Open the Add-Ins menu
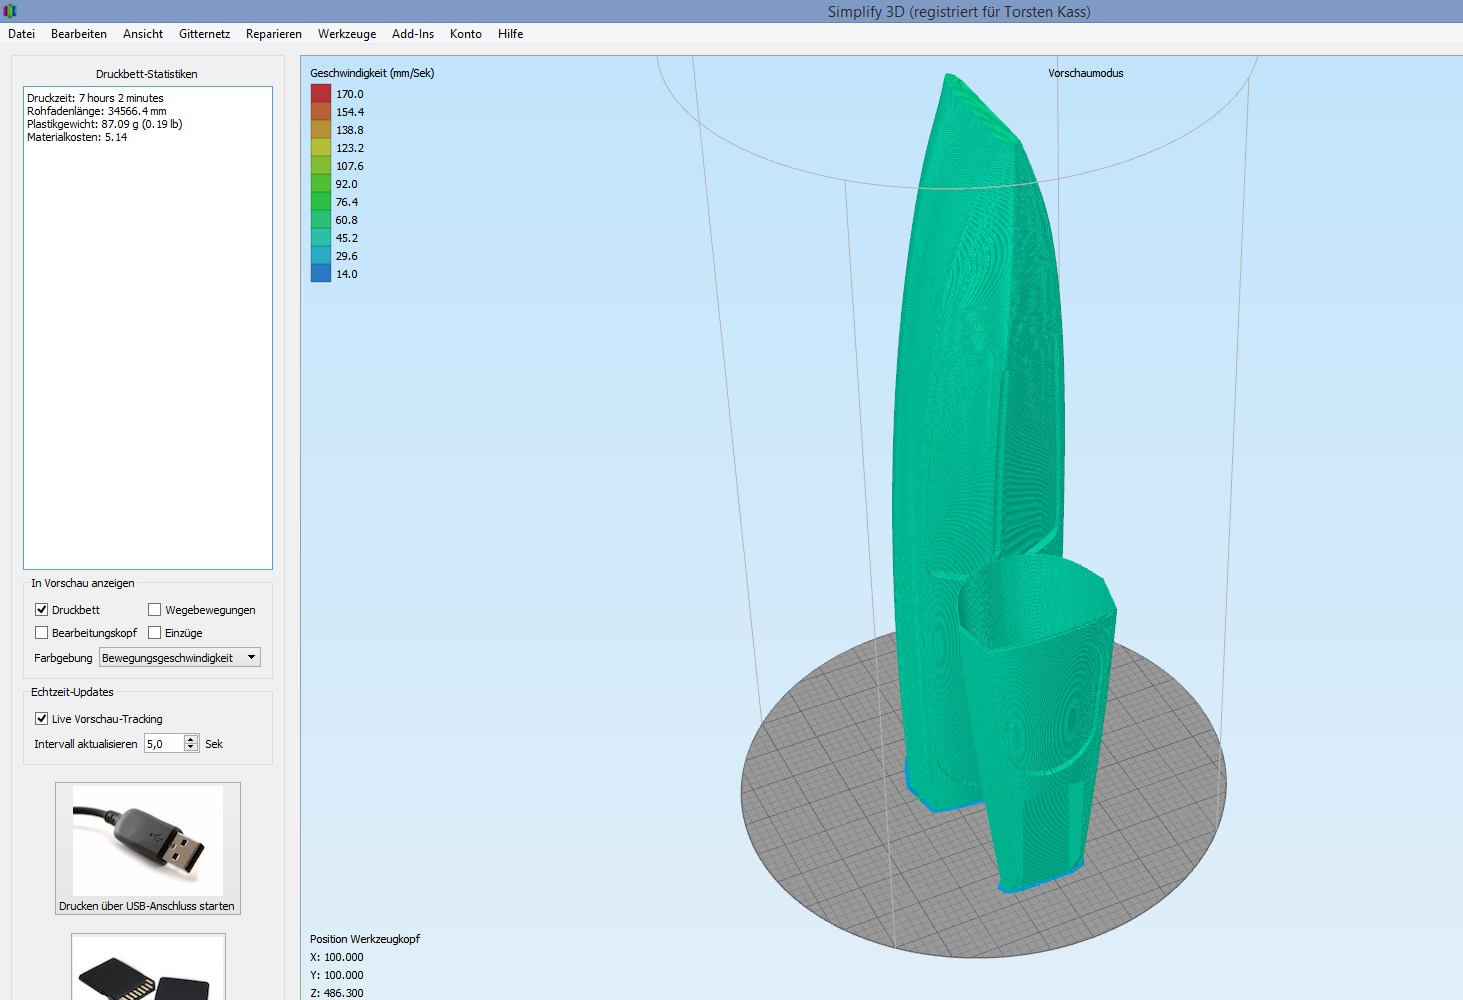This screenshot has height=1000, width=1463. (413, 34)
